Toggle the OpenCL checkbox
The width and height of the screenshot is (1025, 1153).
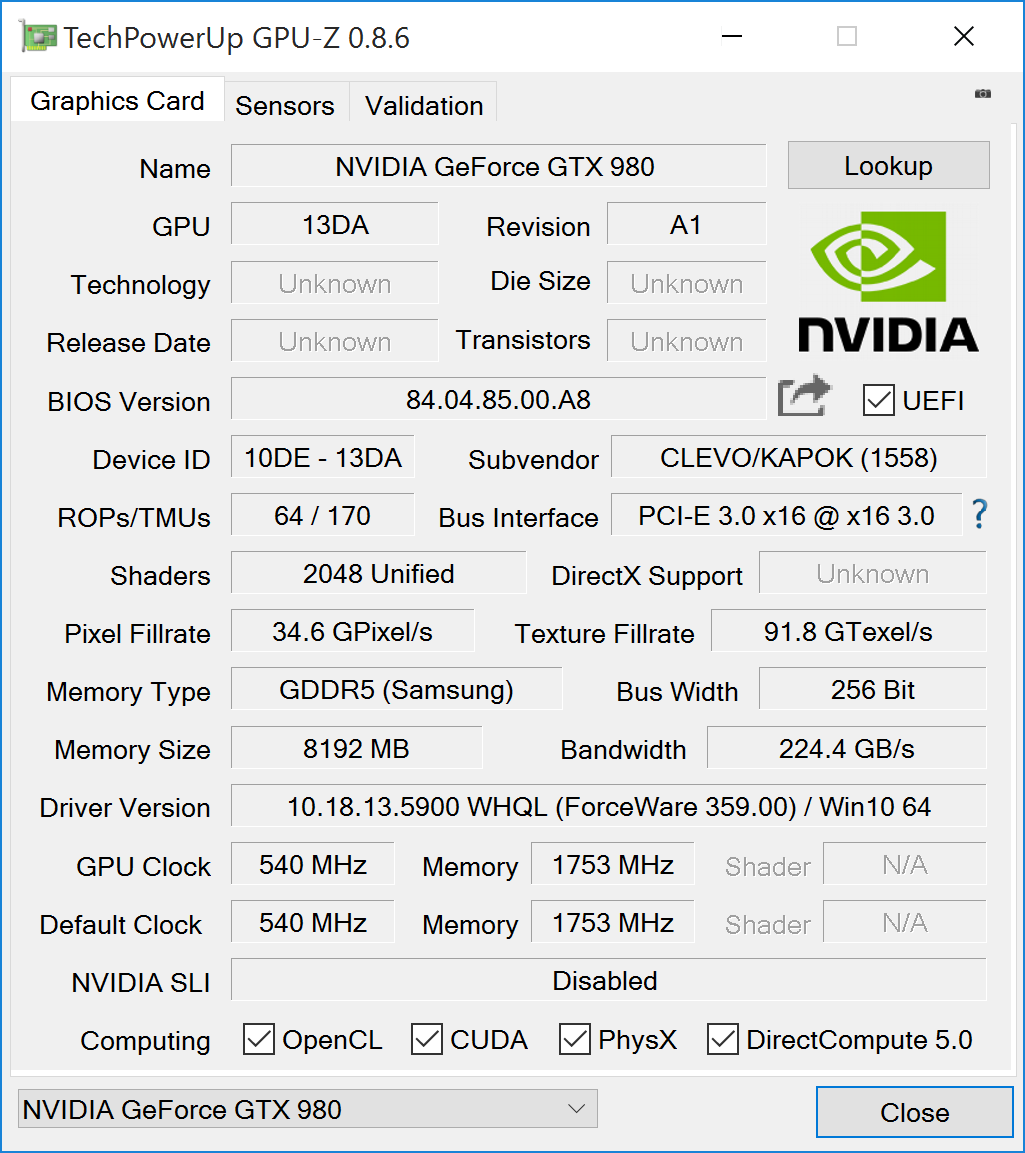[259, 1039]
